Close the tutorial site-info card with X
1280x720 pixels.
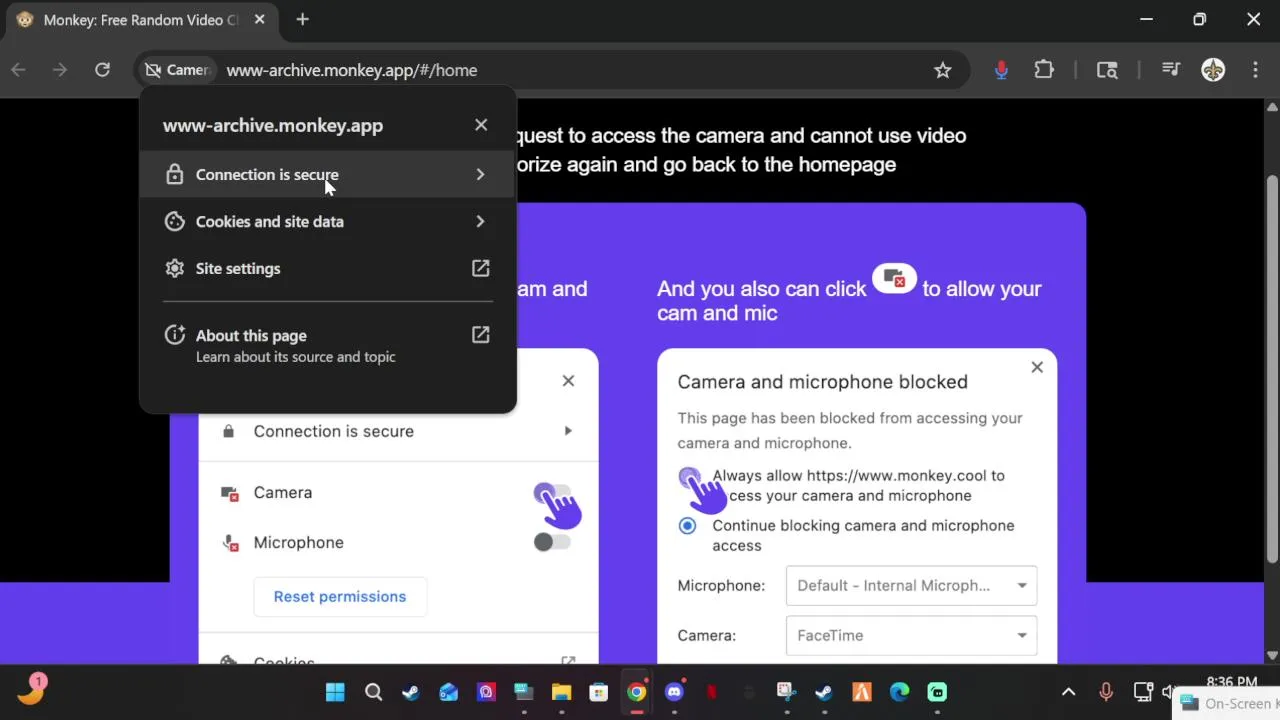click(568, 381)
